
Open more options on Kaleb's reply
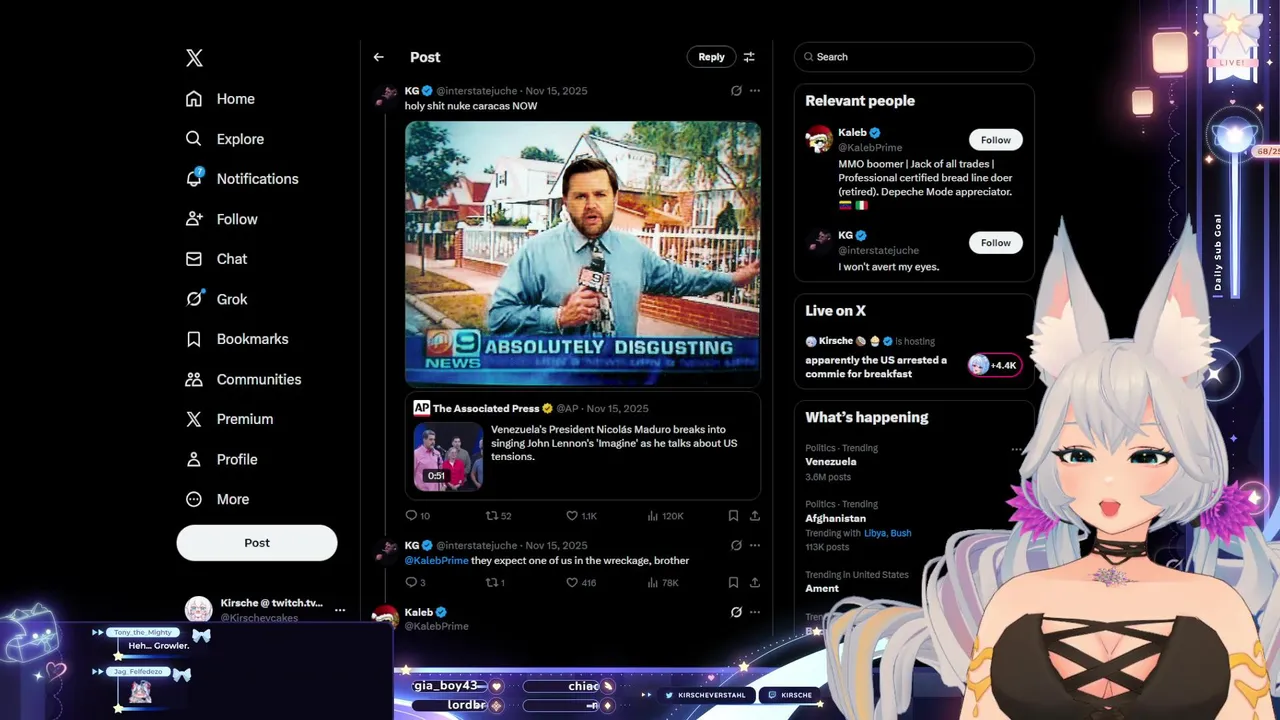pyautogui.click(x=755, y=612)
